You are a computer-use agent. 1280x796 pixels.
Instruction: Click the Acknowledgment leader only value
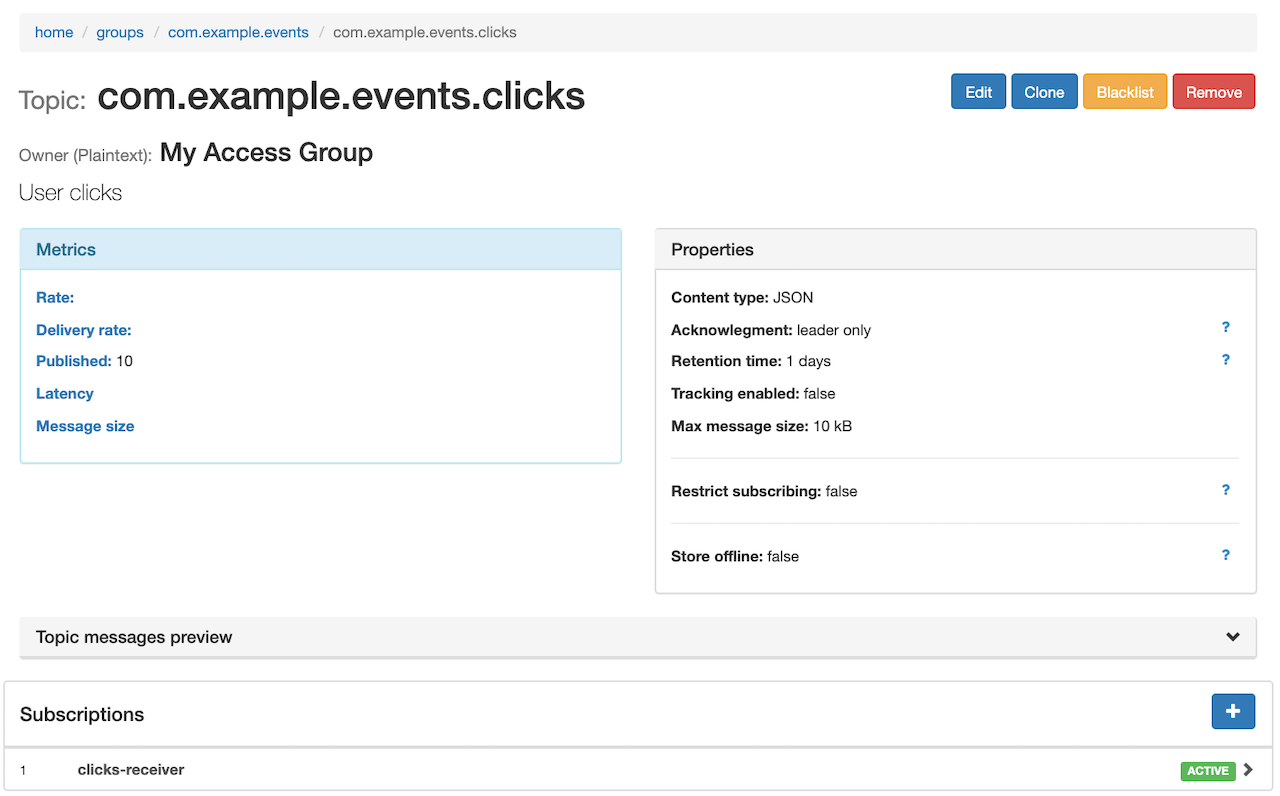[834, 330]
